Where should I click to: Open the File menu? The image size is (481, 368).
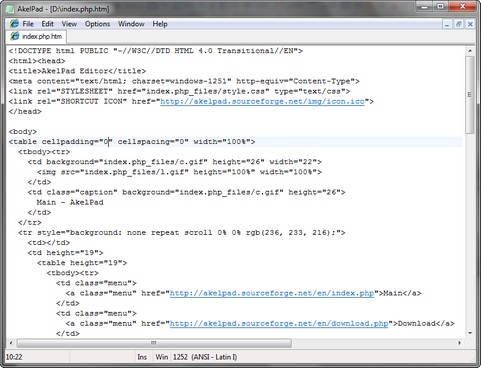pyautogui.click(x=28, y=24)
